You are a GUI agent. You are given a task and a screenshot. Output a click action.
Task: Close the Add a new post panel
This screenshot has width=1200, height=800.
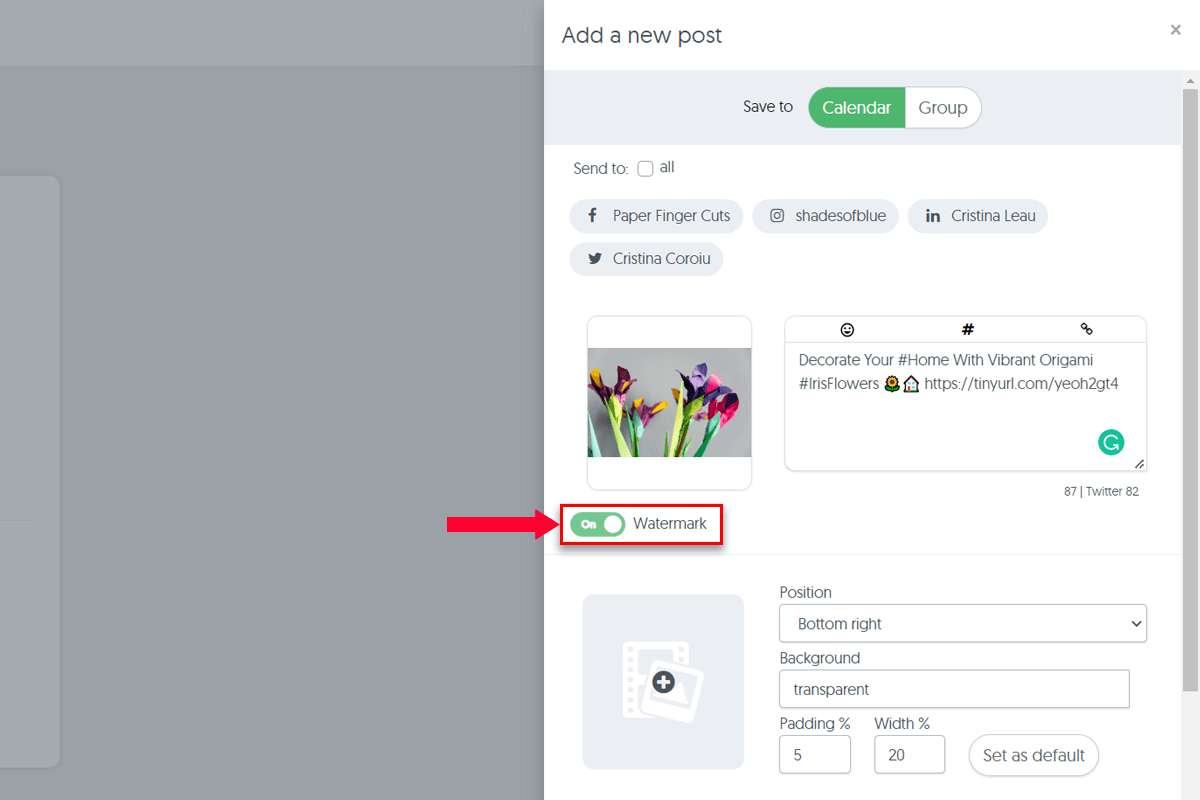tap(1176, 30)
